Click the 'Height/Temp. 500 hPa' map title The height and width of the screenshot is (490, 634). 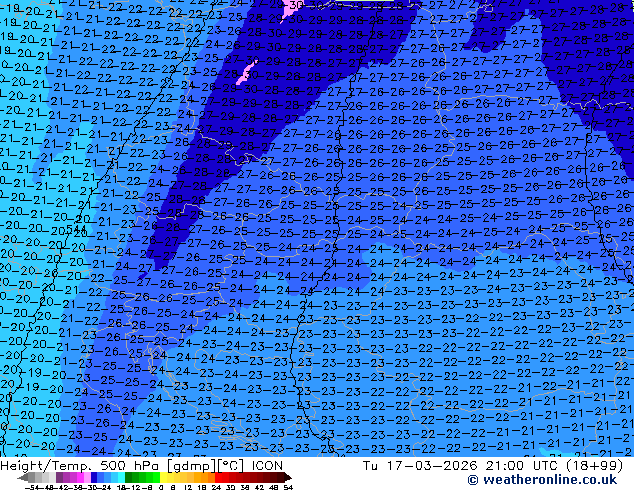point(80,466)
